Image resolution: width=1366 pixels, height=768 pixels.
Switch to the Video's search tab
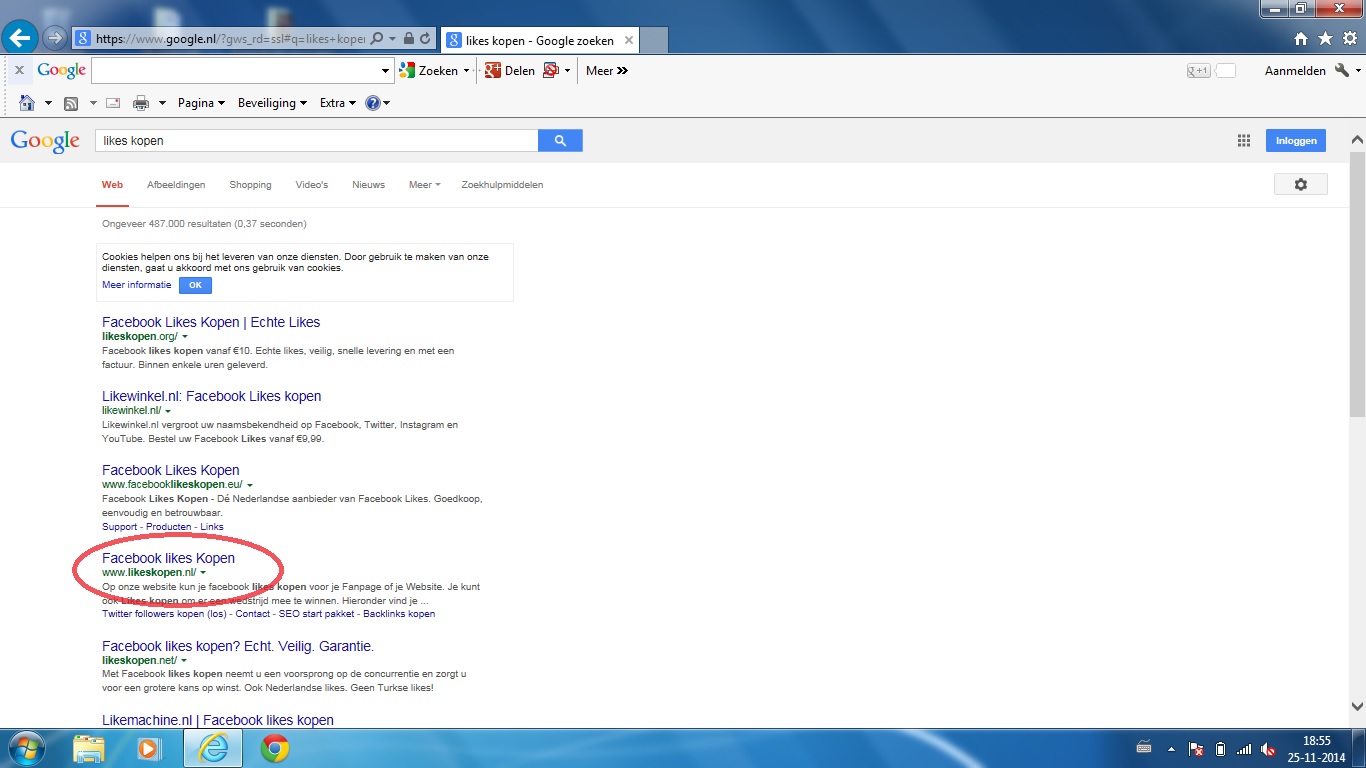point(312,185)
